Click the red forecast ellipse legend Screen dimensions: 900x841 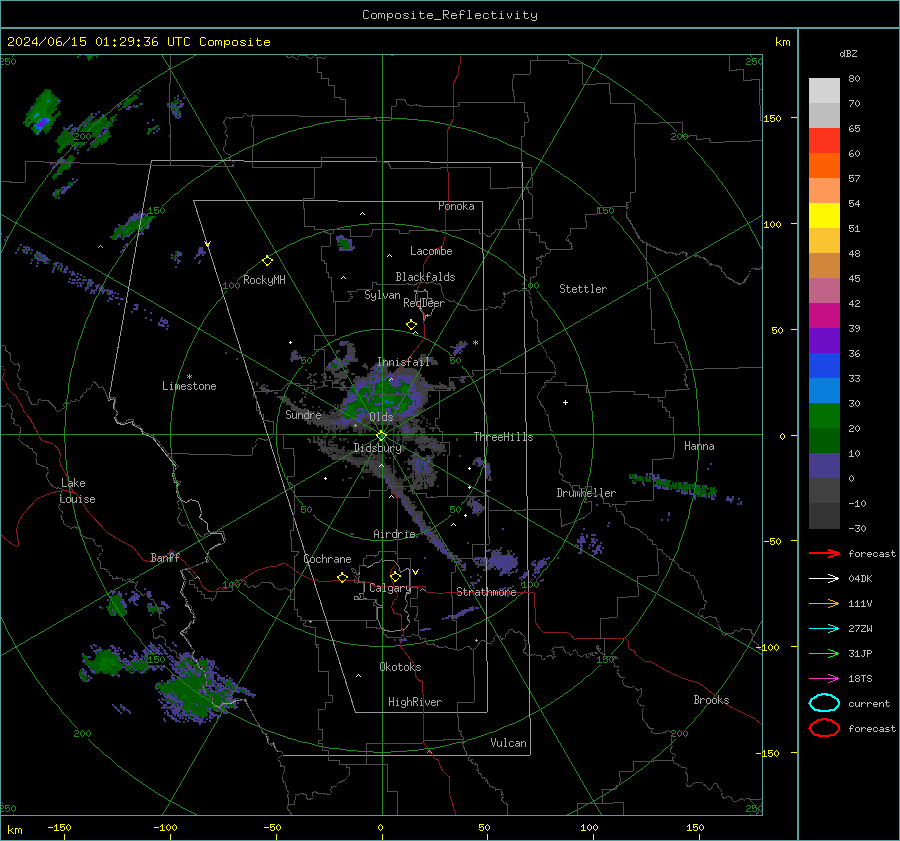coord(824,728)
